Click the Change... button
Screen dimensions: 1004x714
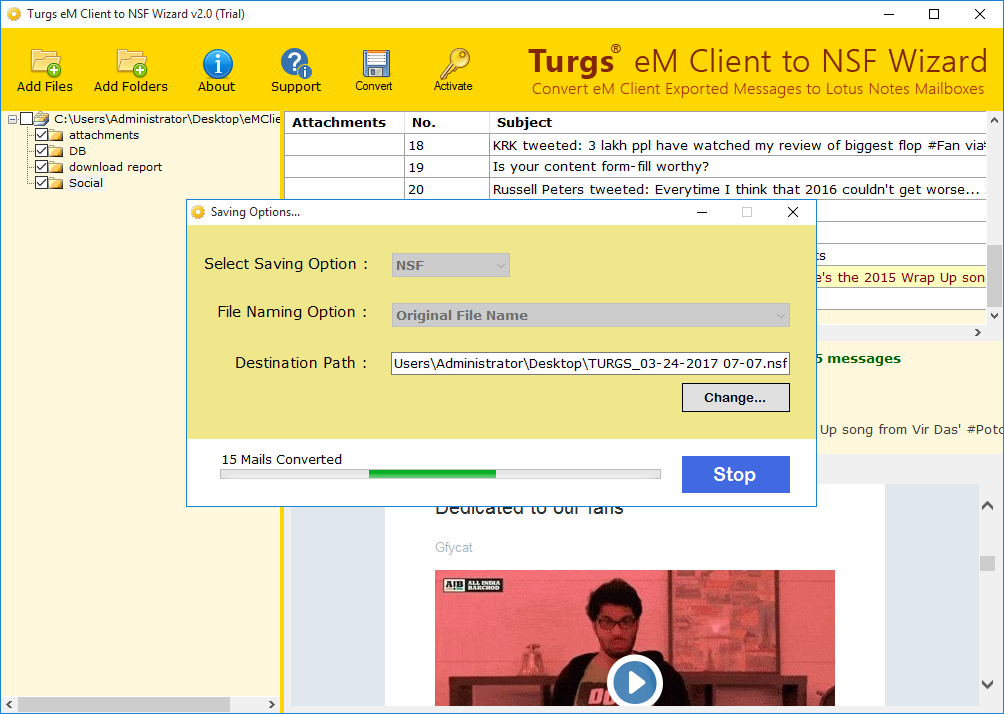coord(736,398)
